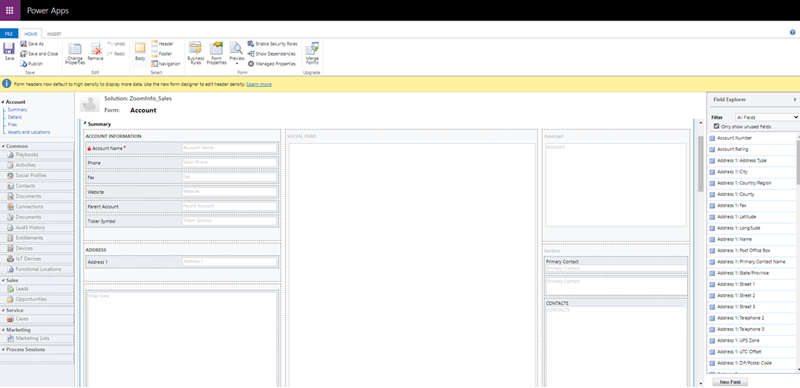Open Form Properties
The width and height of the screenshot is (800, 388).
coord(216,54)
